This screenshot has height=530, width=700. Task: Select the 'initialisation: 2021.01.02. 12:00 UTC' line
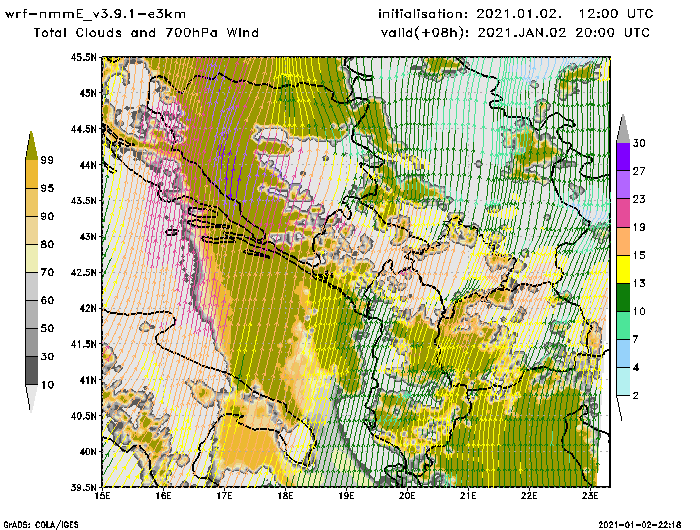tap(516, 14)
